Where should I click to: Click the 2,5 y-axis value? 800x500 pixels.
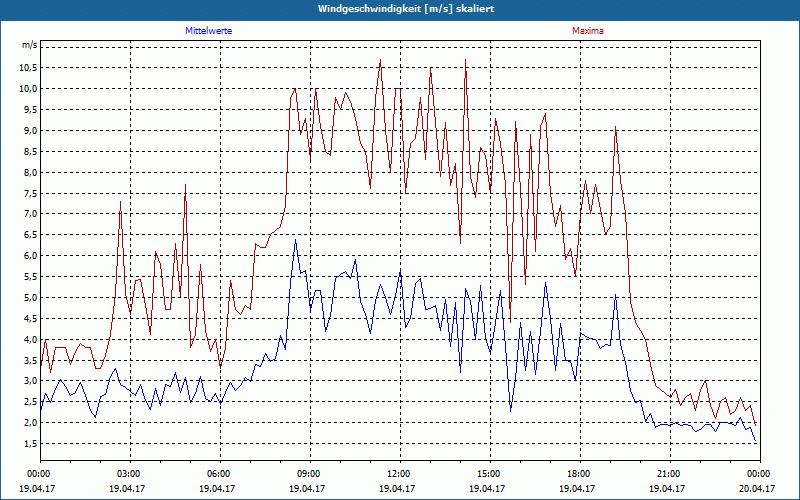click(30, 402)
